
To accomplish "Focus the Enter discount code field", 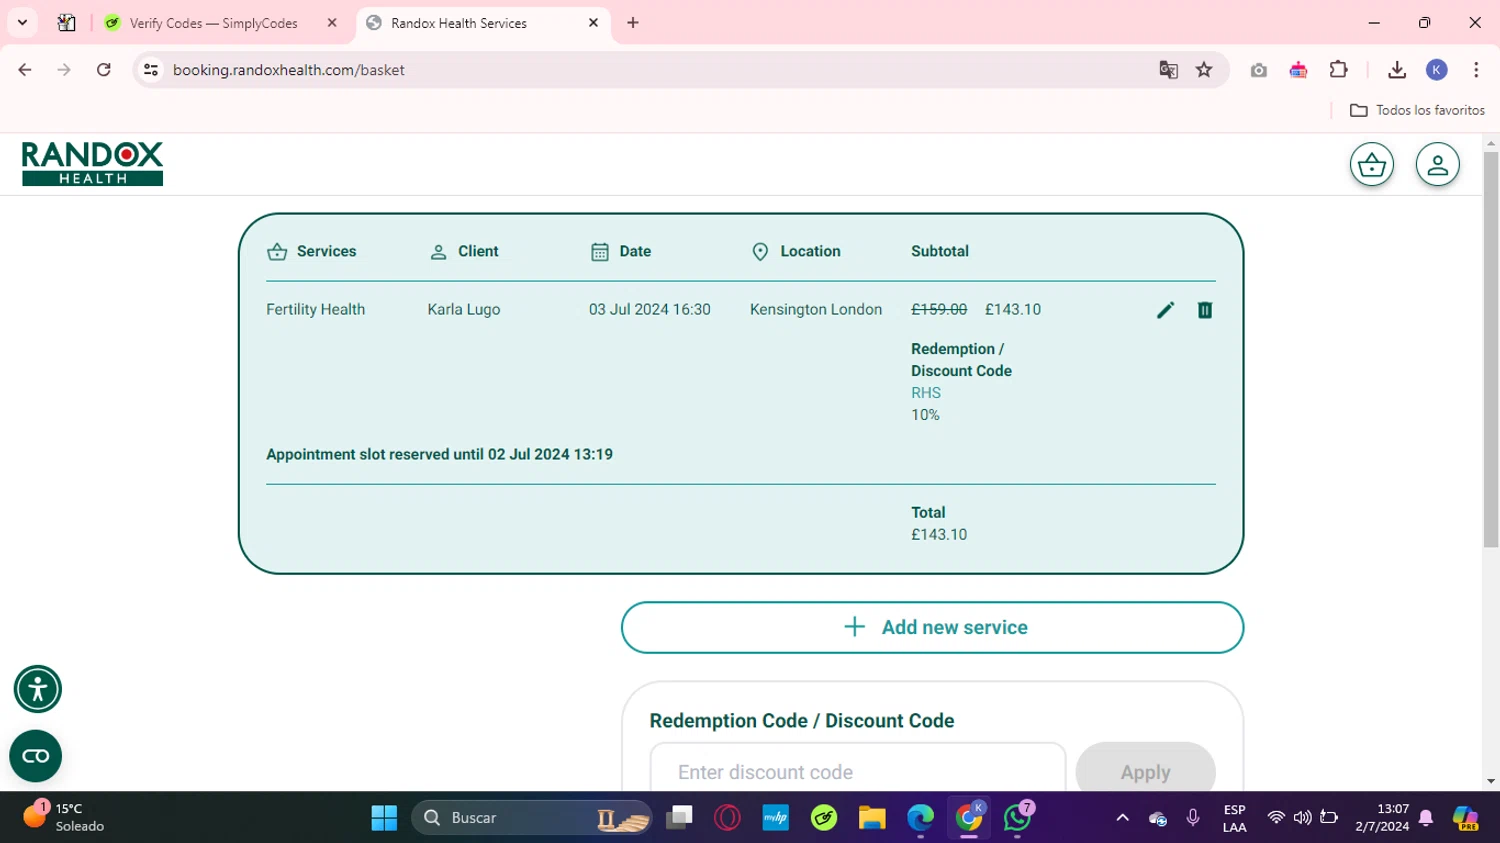I will click(858, 772).
